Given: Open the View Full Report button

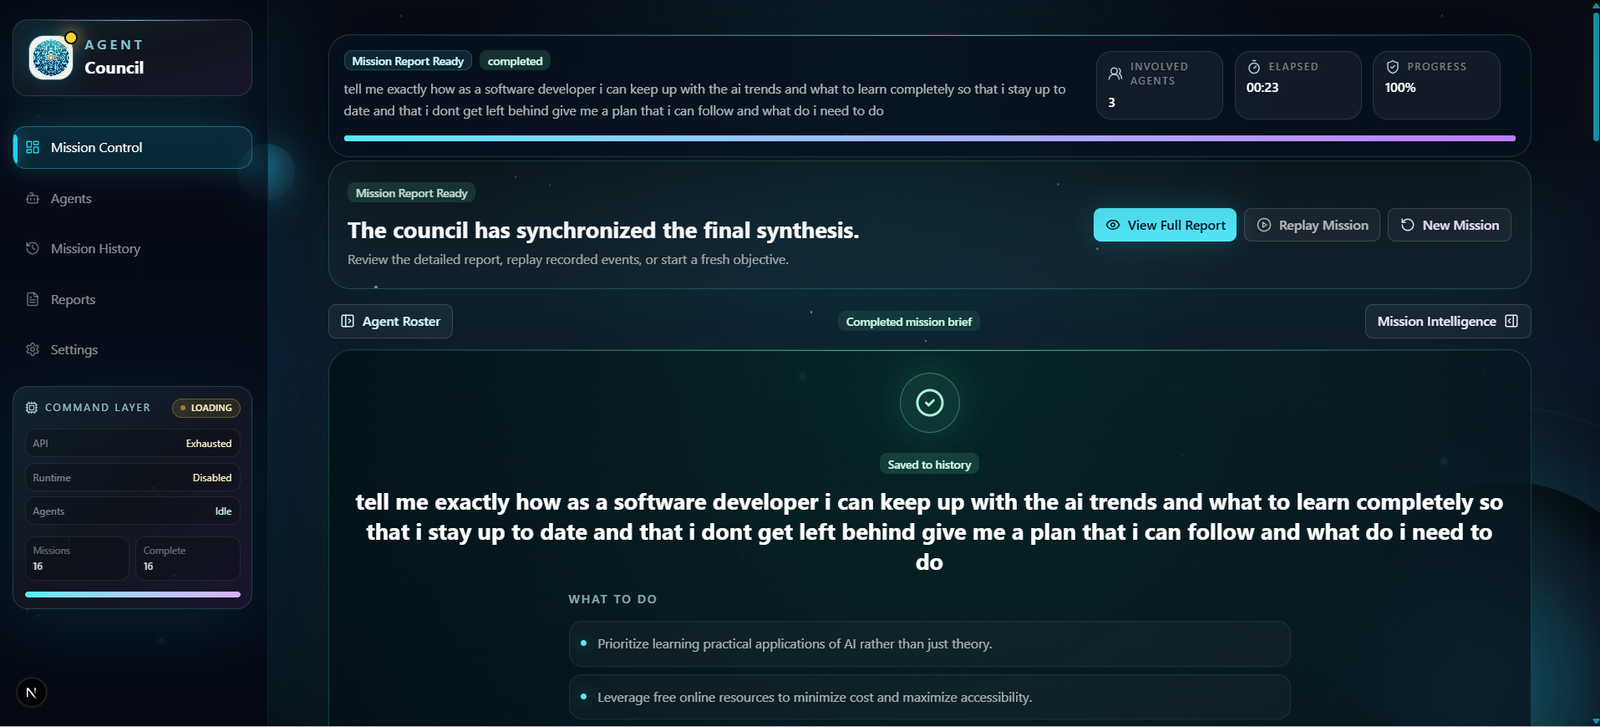Looking at the screenshot, I should pyautogui.click(x=1165, y=225).
